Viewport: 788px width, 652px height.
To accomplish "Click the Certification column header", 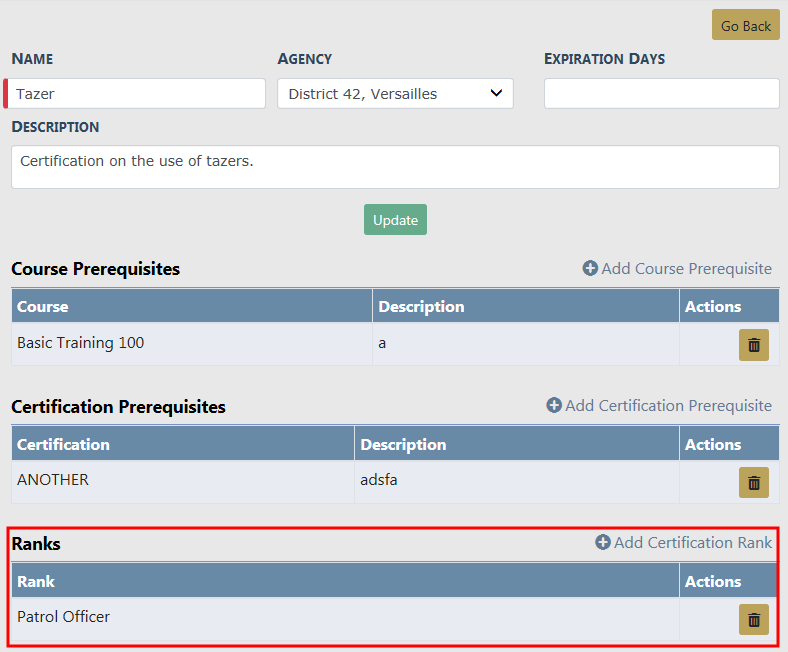I will click(x=63, y=445).
